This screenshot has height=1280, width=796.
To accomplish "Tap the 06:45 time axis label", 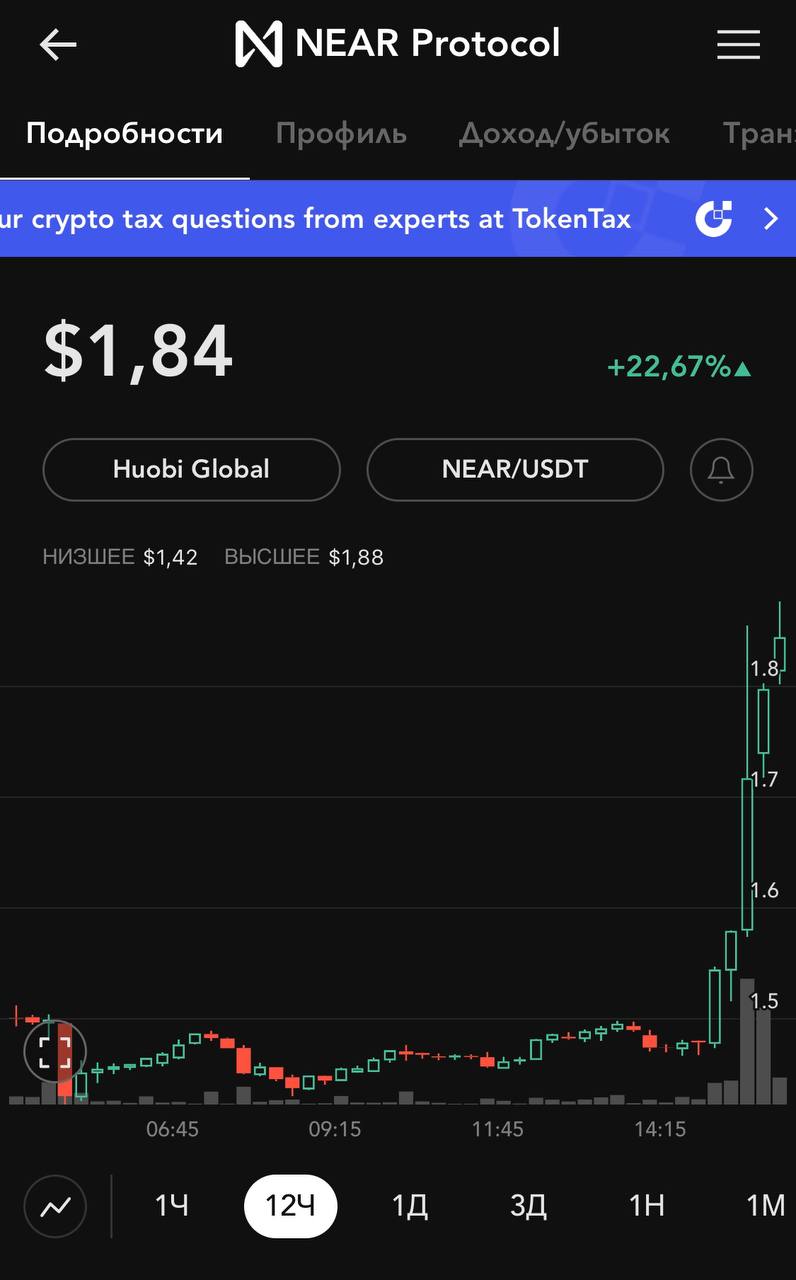I will pos(172,1129).
